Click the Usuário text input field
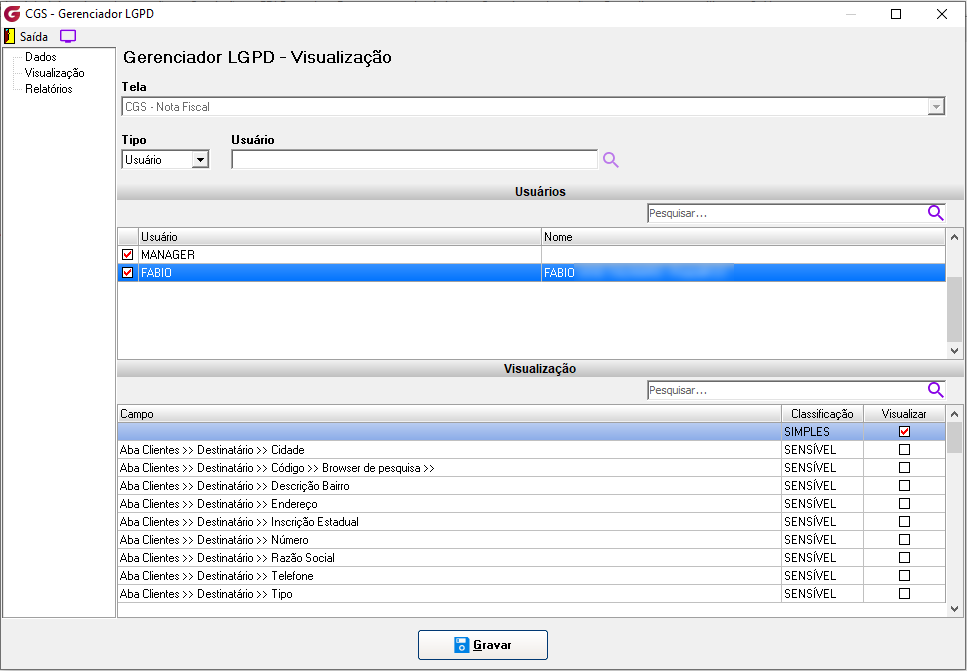Image resolution: width=967 pixels, height=671 pixels. tap(414, 160)
